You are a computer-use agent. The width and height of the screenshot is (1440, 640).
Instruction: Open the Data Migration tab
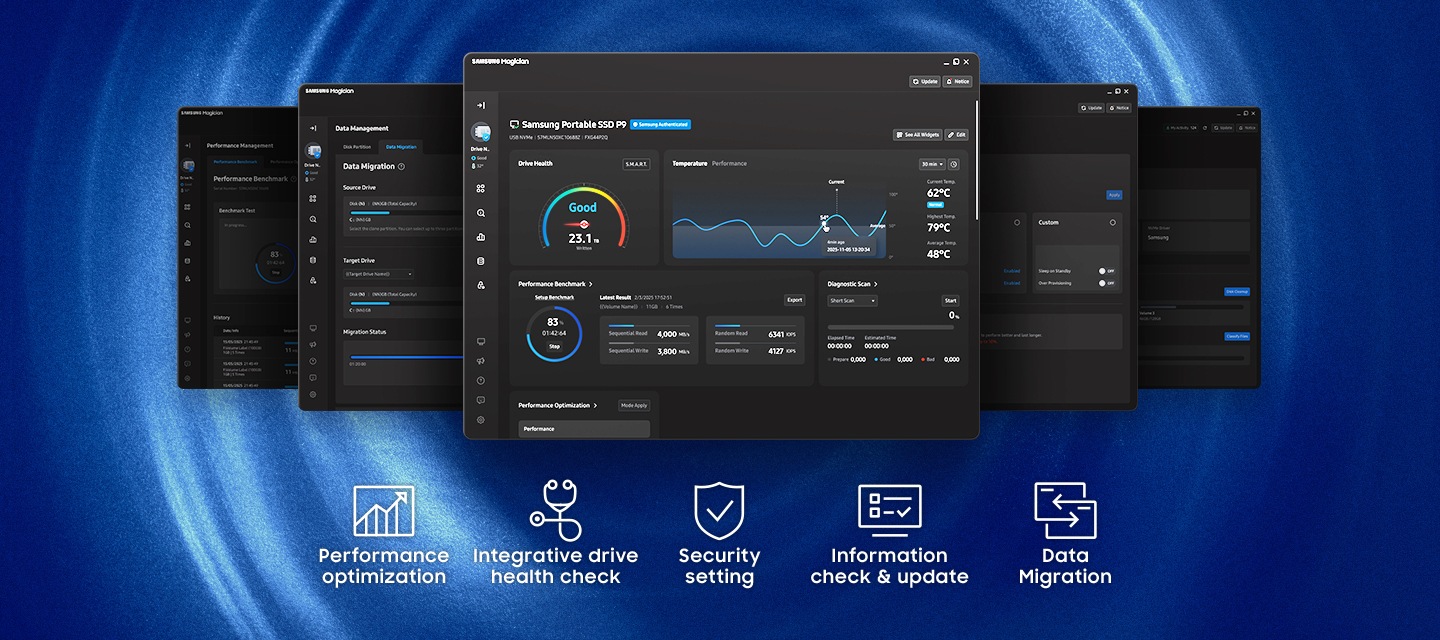(x=401, y=147)
